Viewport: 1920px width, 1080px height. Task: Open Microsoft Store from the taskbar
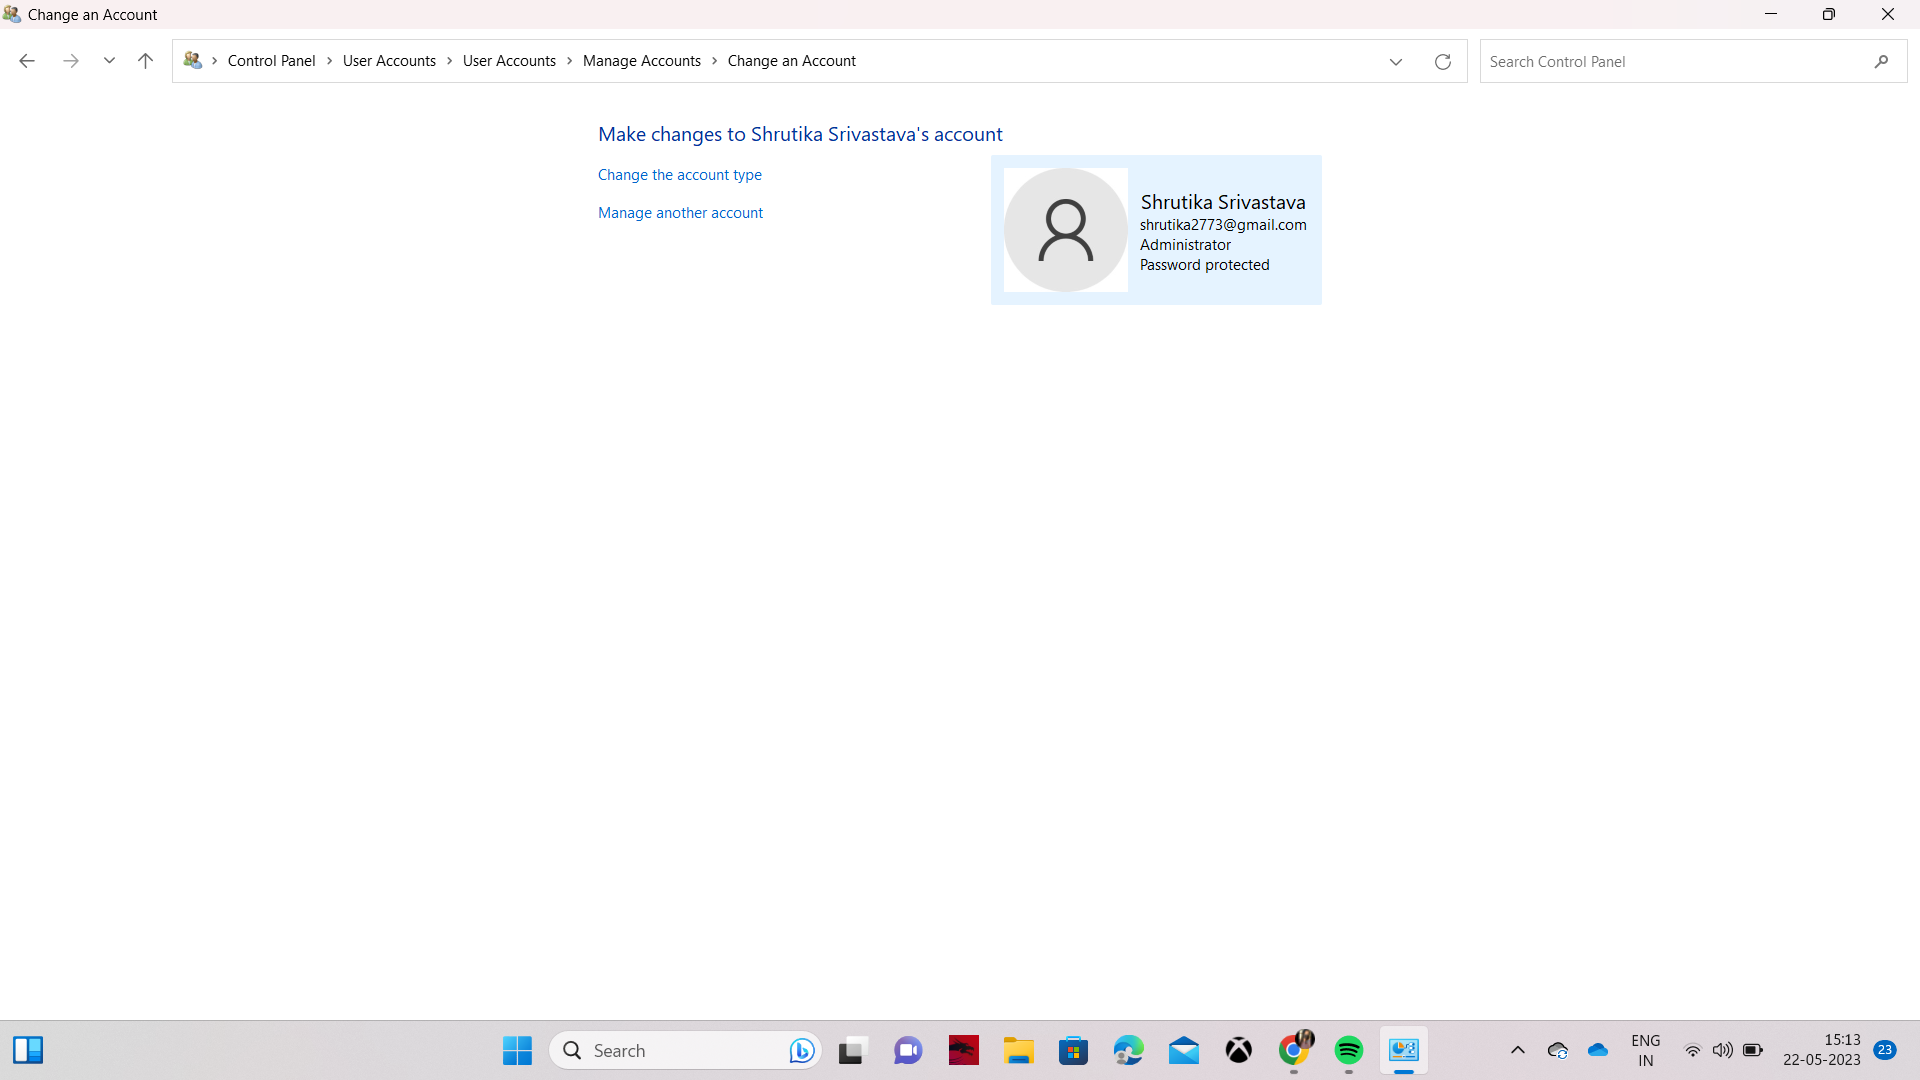tap(1073, 1050)
